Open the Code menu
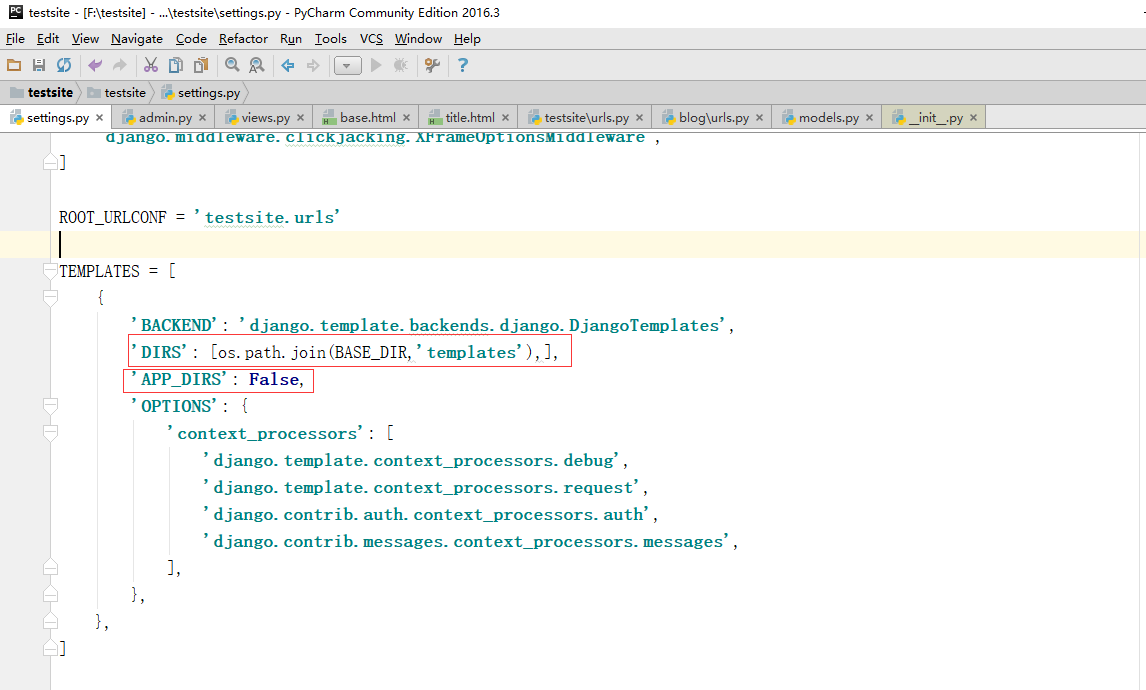Screen dimensions: 1146x690 pos(191,39)
